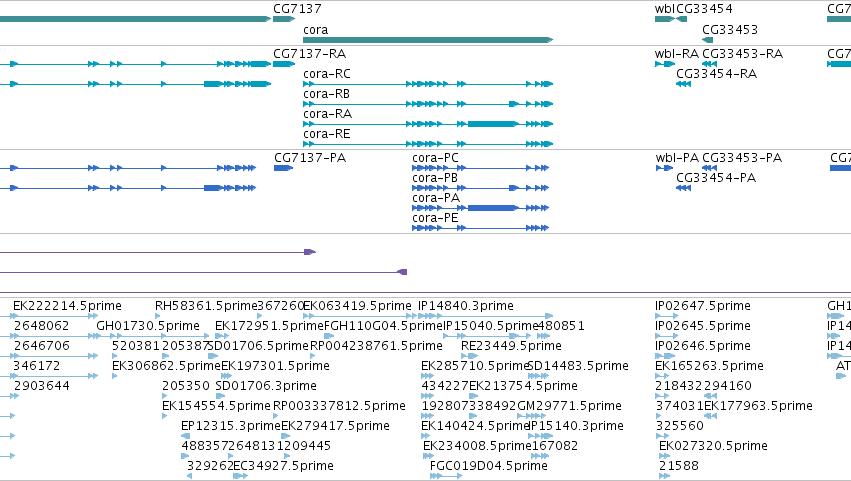The width and height of the screenshot is (851, 481).
Task: Select feature 2903644
Action: 41,387
